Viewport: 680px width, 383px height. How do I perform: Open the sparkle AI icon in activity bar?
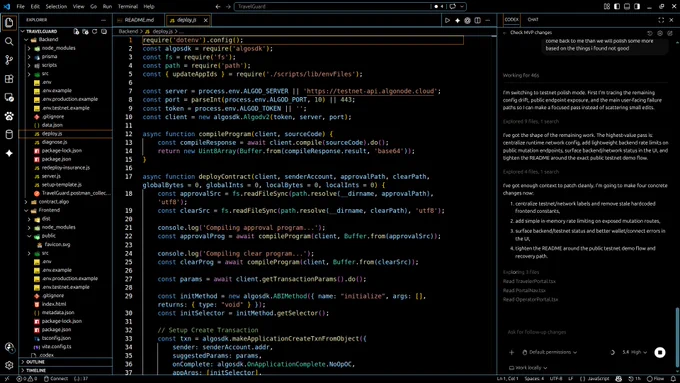(x=9, y=153)
